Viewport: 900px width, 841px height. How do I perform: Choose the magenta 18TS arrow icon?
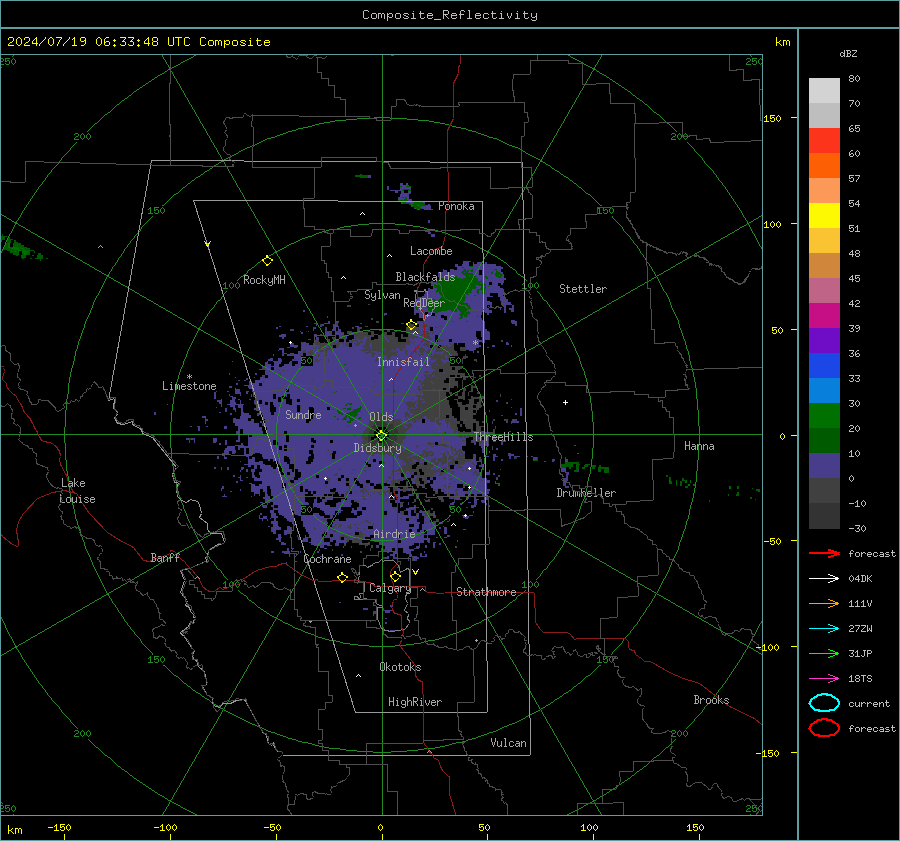click(824, 678)
